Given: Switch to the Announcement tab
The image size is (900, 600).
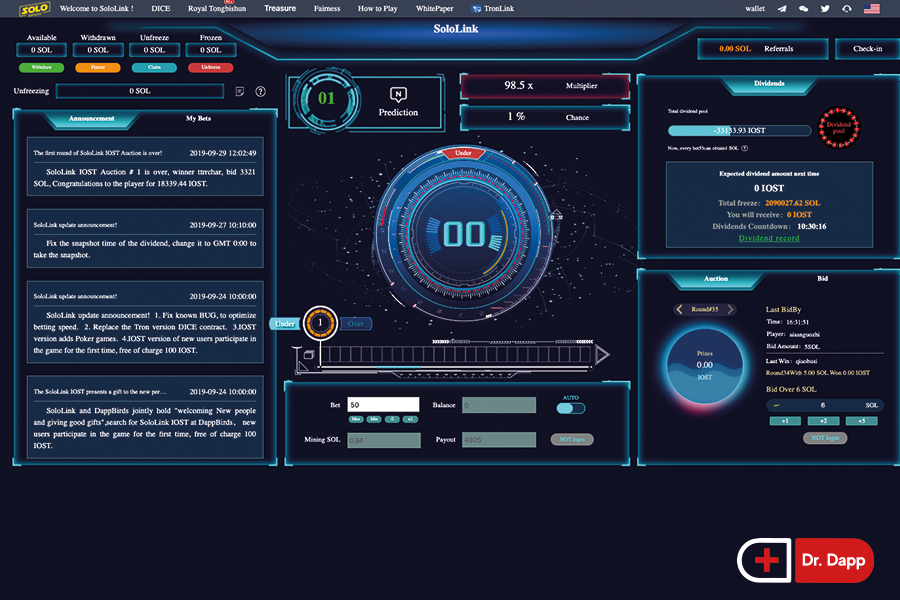Looking at the screenshot, I should tap(92, 118).
